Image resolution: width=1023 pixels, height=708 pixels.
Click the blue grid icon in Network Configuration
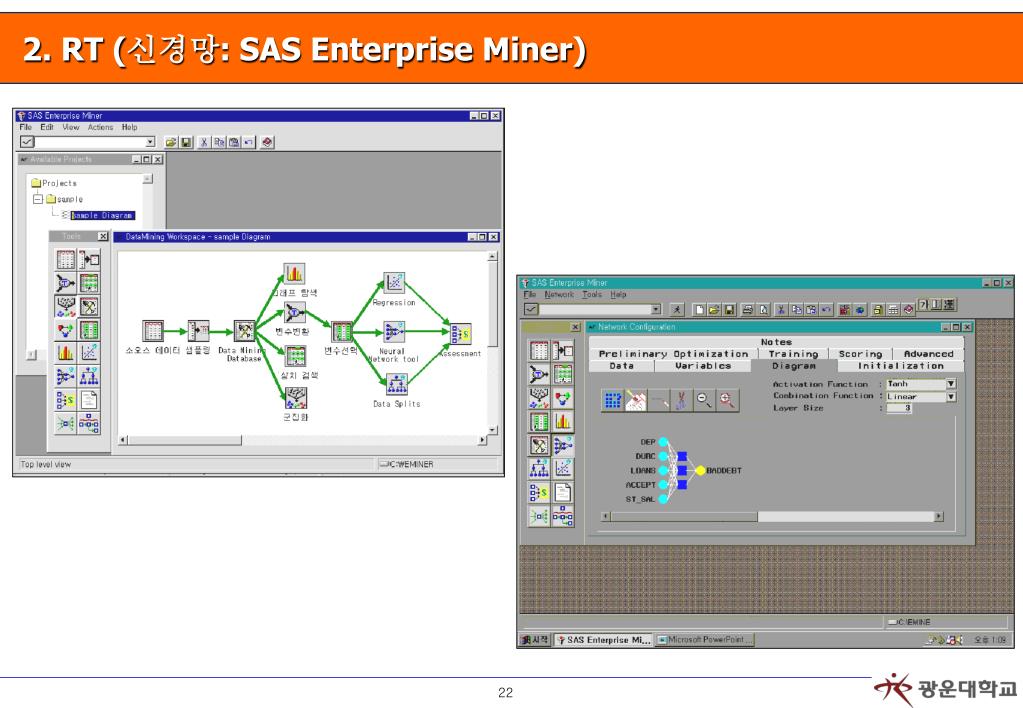click(x=613, y=399)
